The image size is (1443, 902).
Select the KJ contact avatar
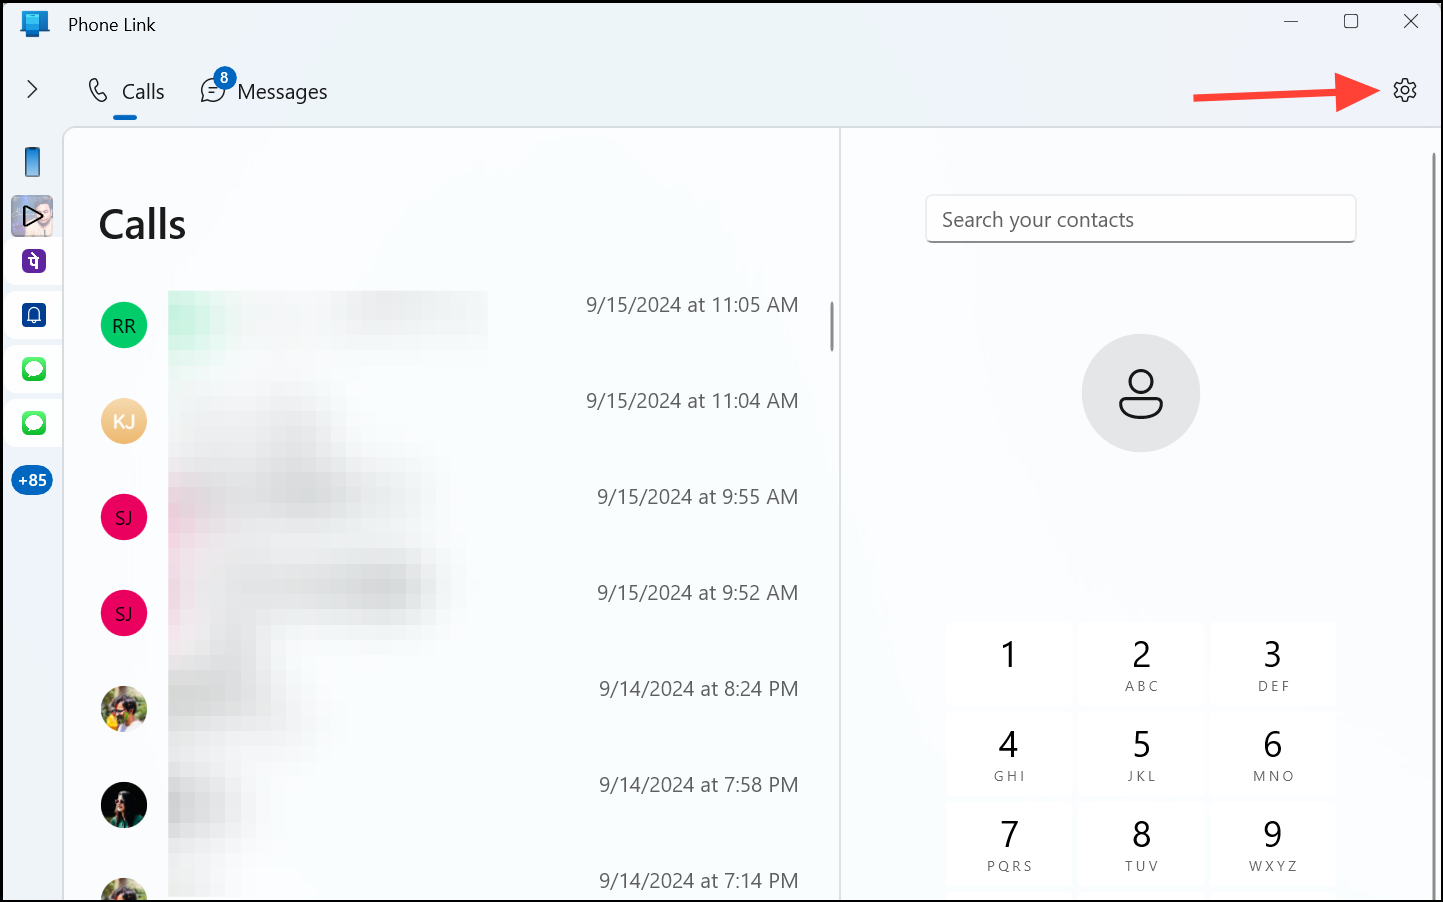pyautogui.click(x=123, y=420)
